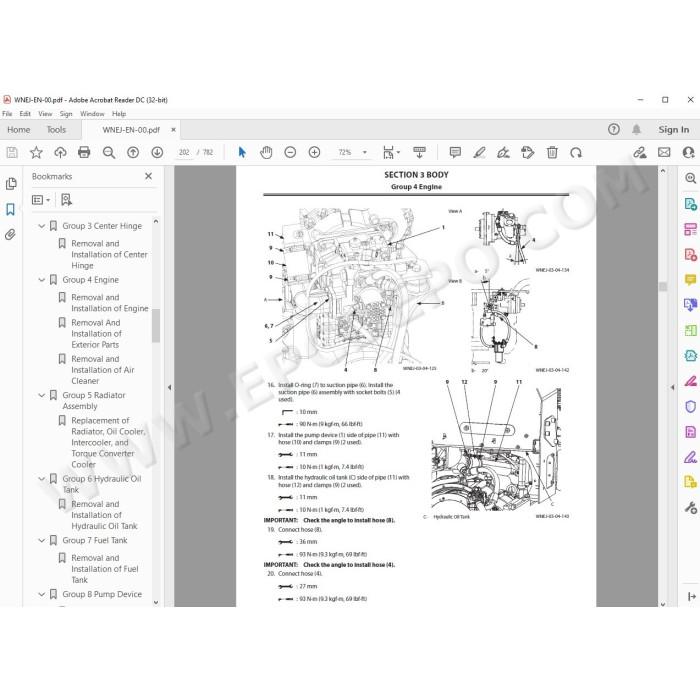
Task: Click the scrolling mode icon
Action: (x=419, y=153)
